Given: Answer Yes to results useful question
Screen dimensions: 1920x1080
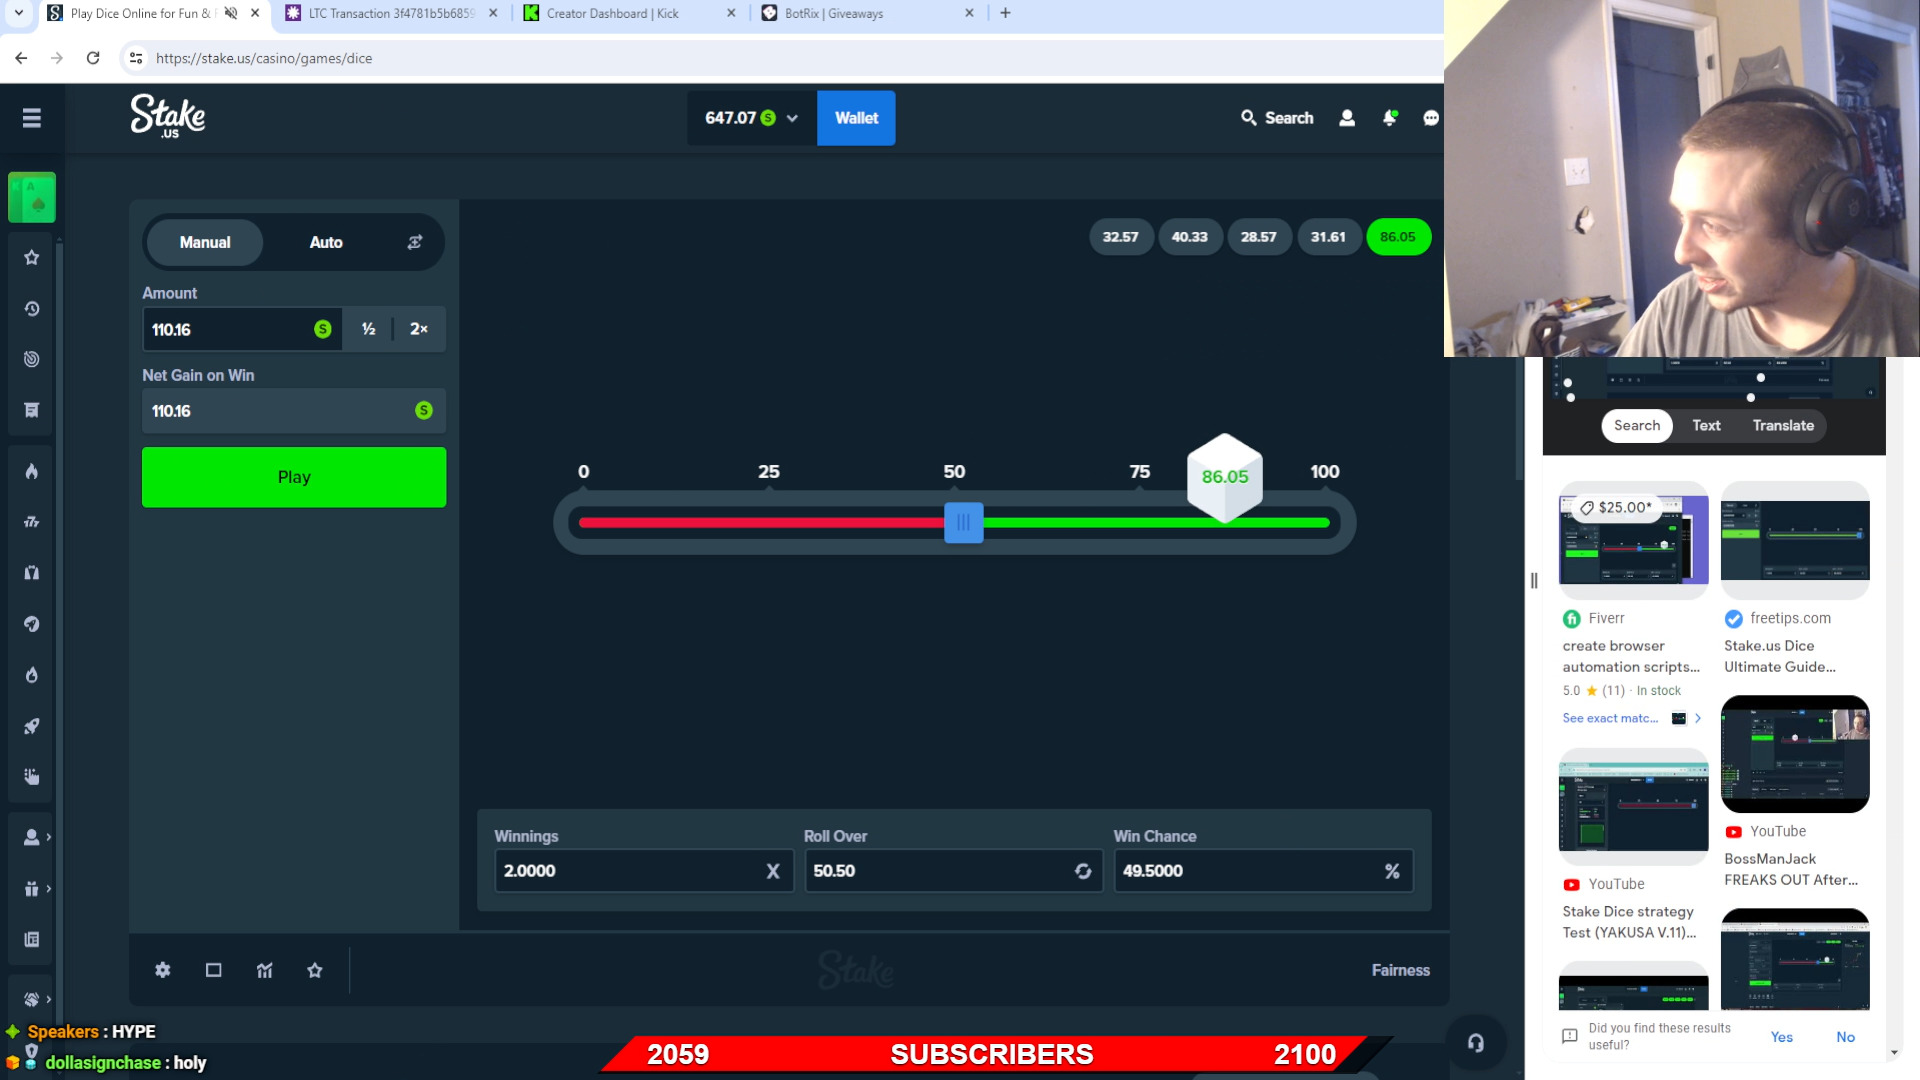Looking at the screenshot, I should tap(1781, 1037).
